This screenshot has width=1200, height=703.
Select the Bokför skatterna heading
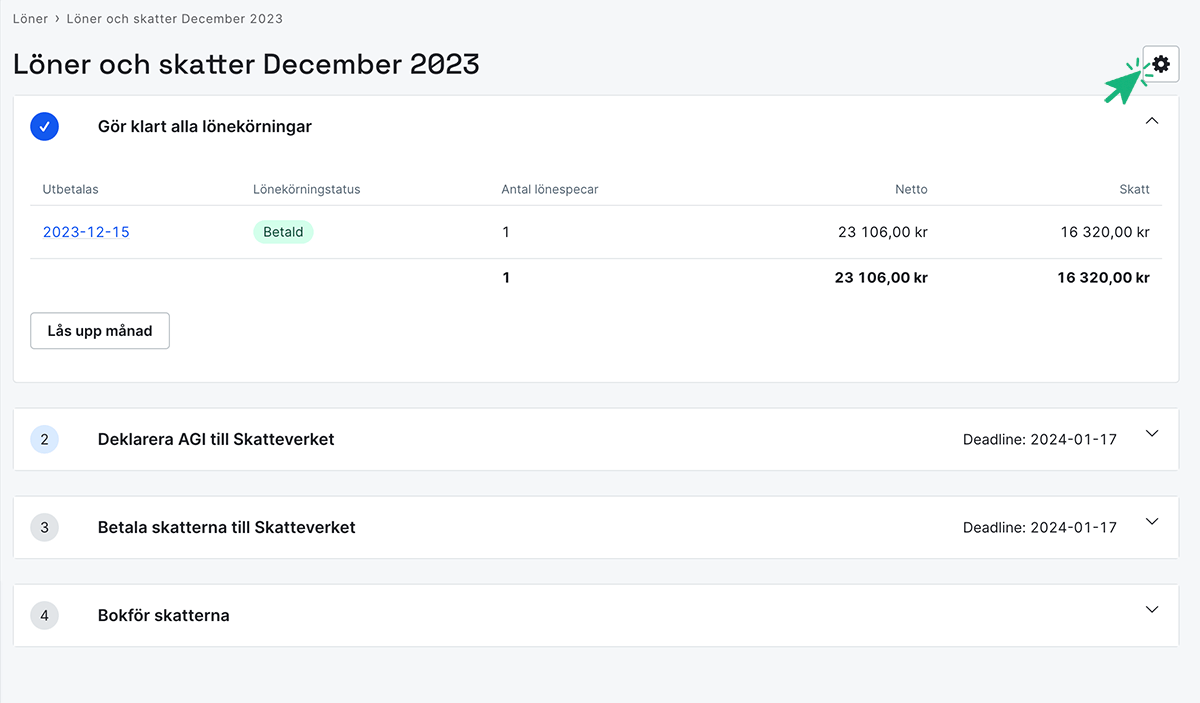click(x=163, y=615)
